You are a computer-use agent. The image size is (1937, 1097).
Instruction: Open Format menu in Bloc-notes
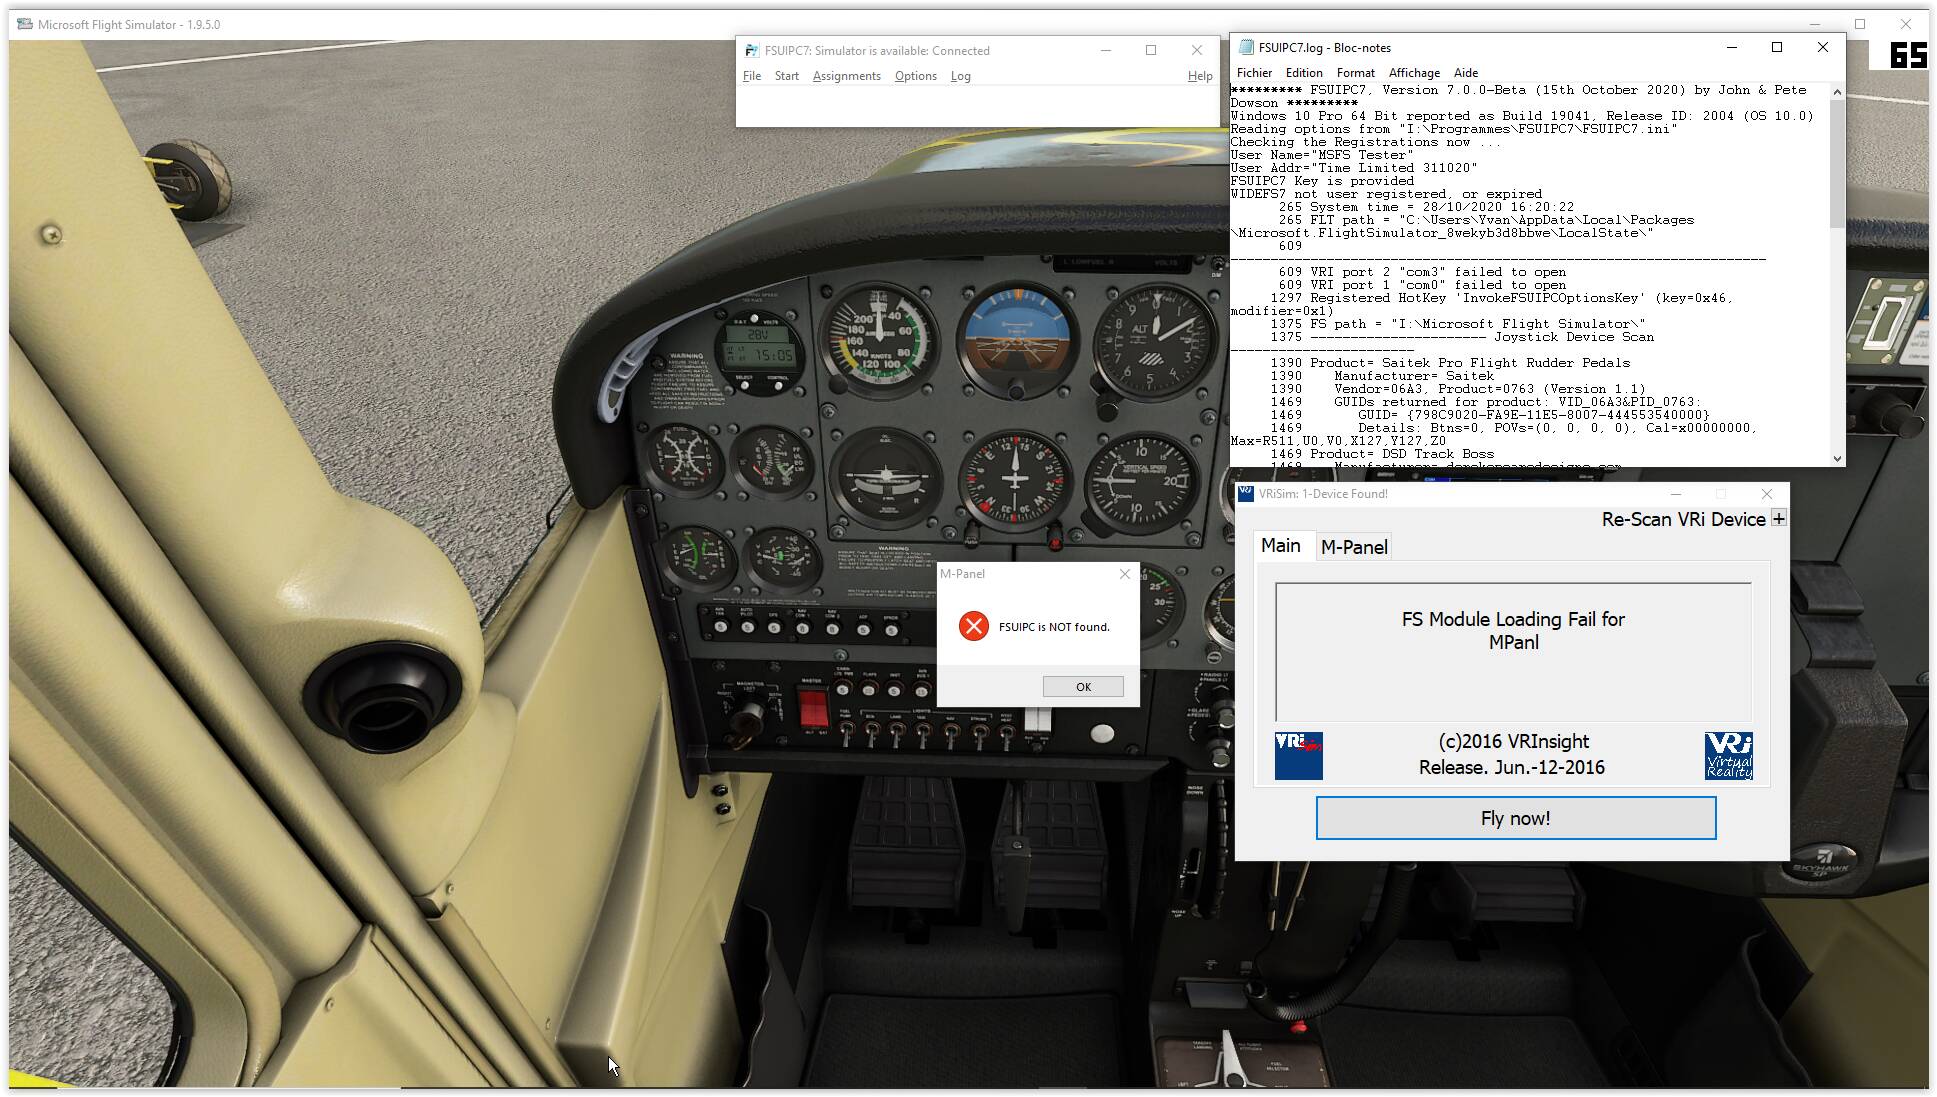1355,73
